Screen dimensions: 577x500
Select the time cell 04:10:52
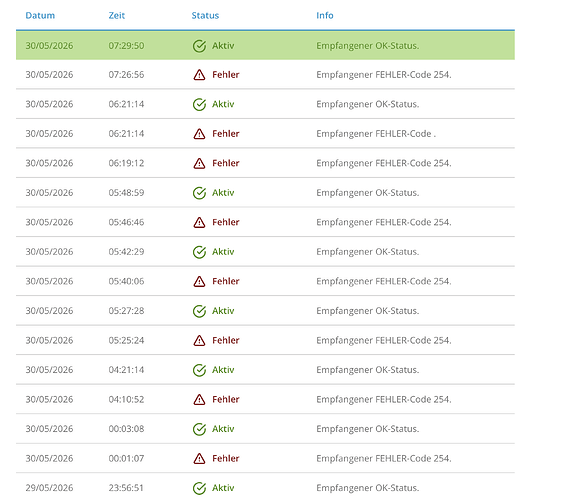(x=126, y=399)
